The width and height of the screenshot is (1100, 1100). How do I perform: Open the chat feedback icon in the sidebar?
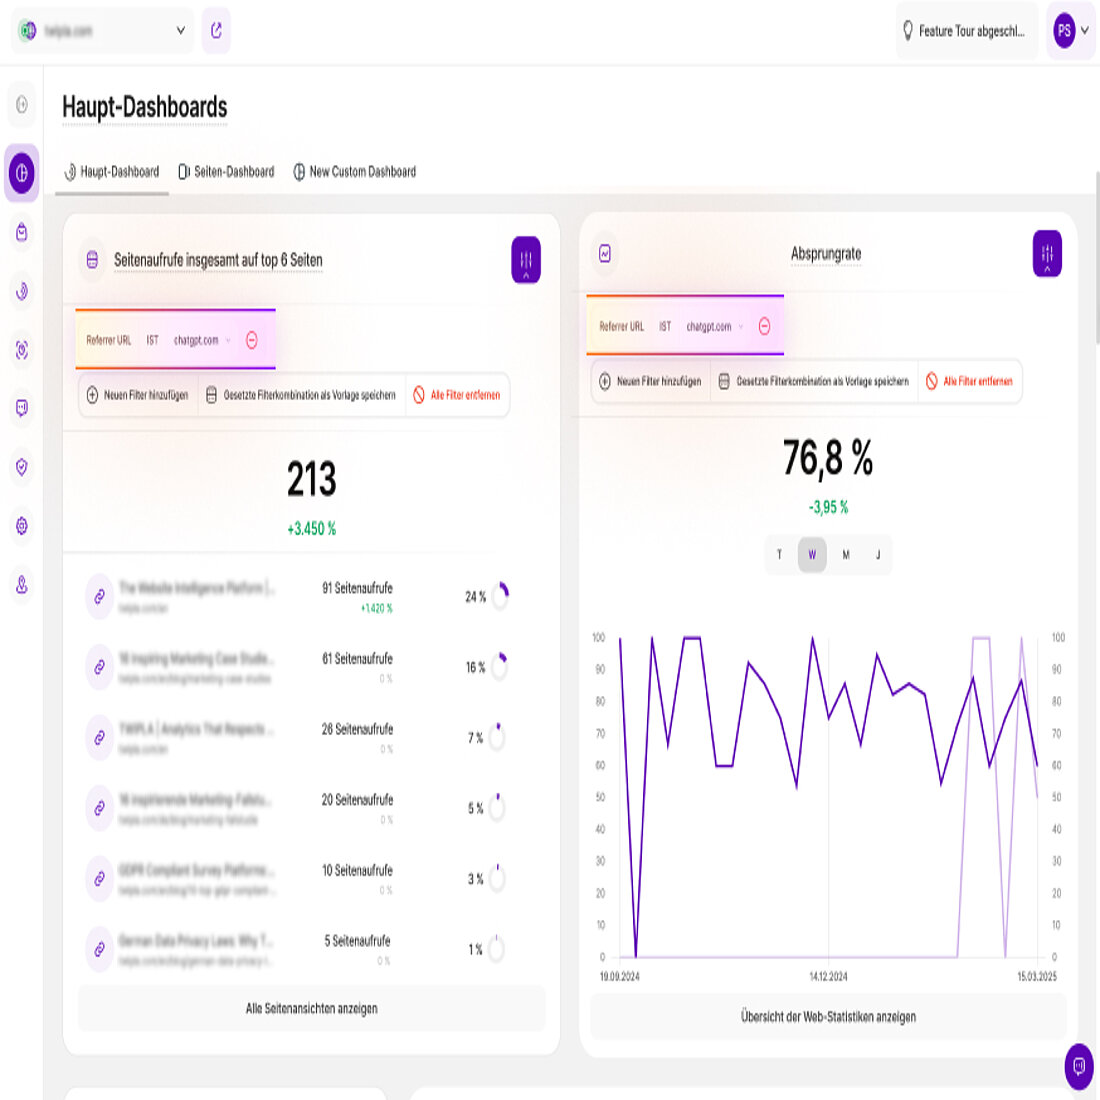pyautogui.click(x=20, y=408)
